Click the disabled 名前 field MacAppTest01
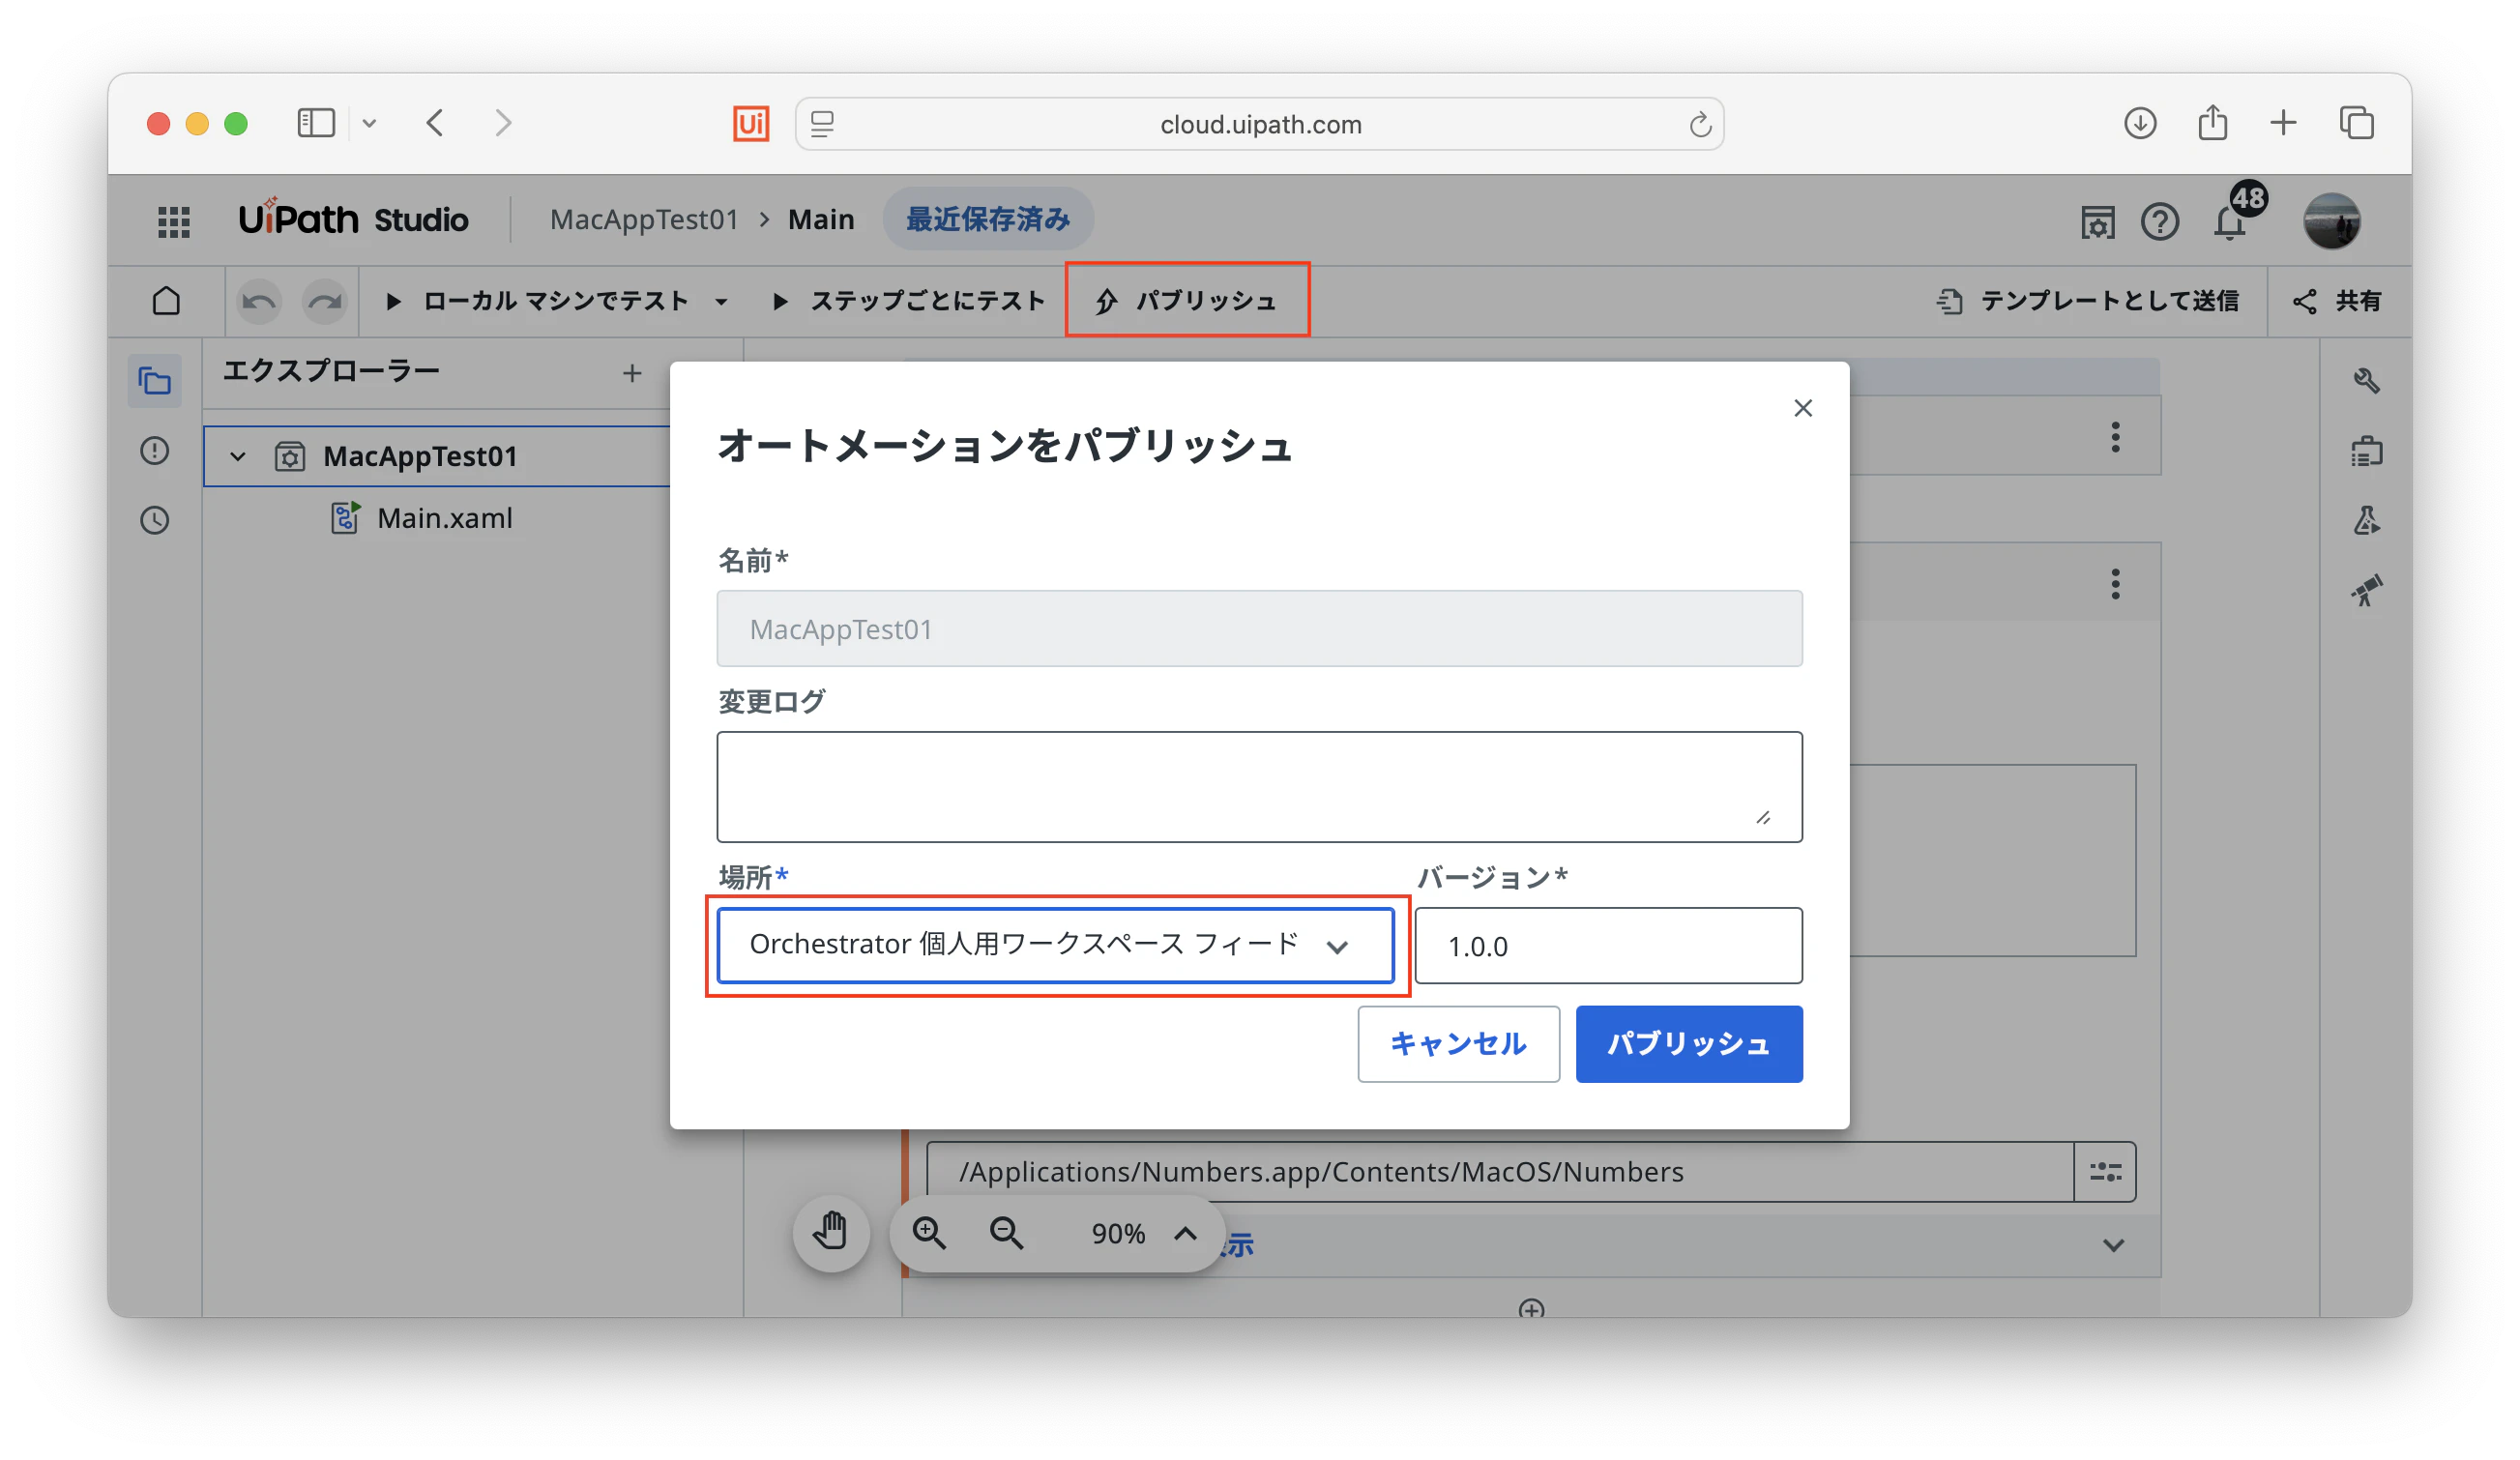The height and width of the screenshot is (1460, 2520). [x=1259, y=629]
